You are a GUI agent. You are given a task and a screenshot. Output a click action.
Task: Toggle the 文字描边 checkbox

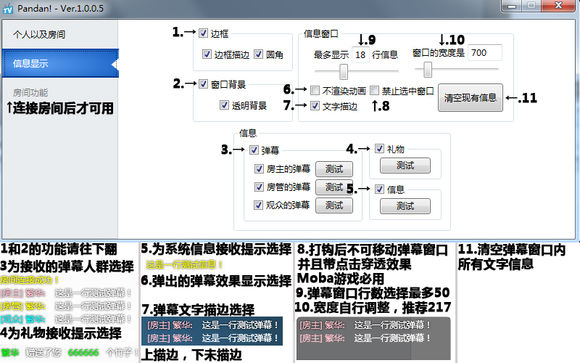pyautogui.click(x=315, y=106)
